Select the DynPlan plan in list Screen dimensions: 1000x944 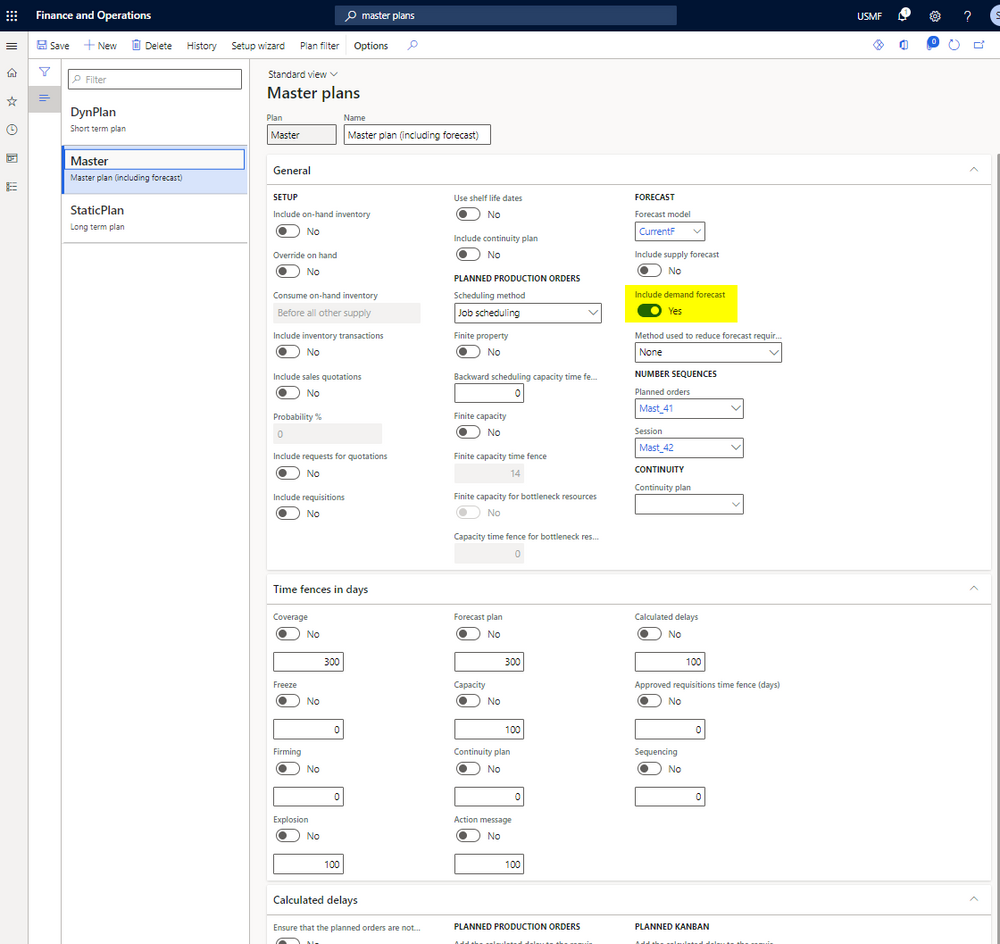[x=155, y=119]
